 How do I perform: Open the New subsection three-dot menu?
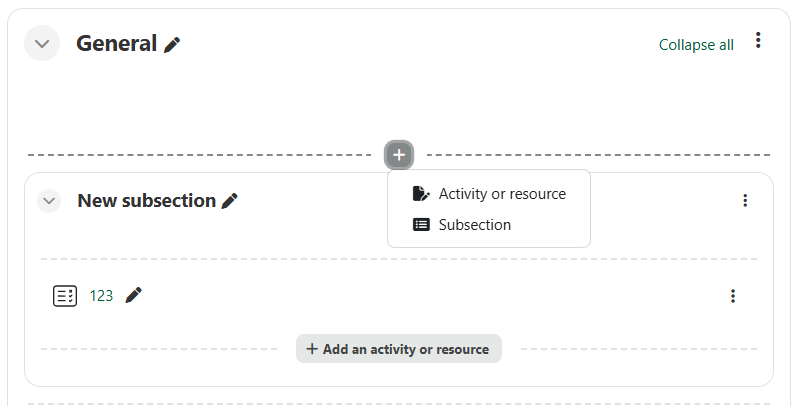click(745, 200)
